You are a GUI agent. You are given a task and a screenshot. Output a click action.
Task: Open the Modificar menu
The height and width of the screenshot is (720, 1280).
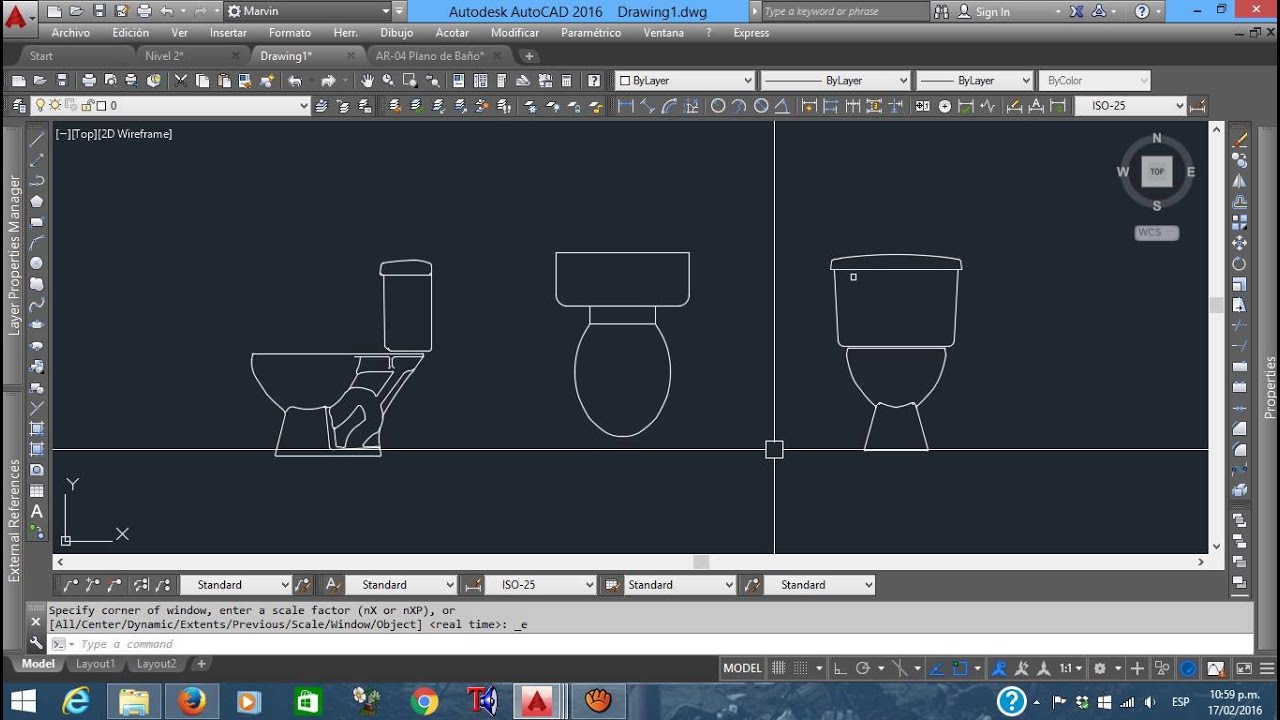coord(515,33)
